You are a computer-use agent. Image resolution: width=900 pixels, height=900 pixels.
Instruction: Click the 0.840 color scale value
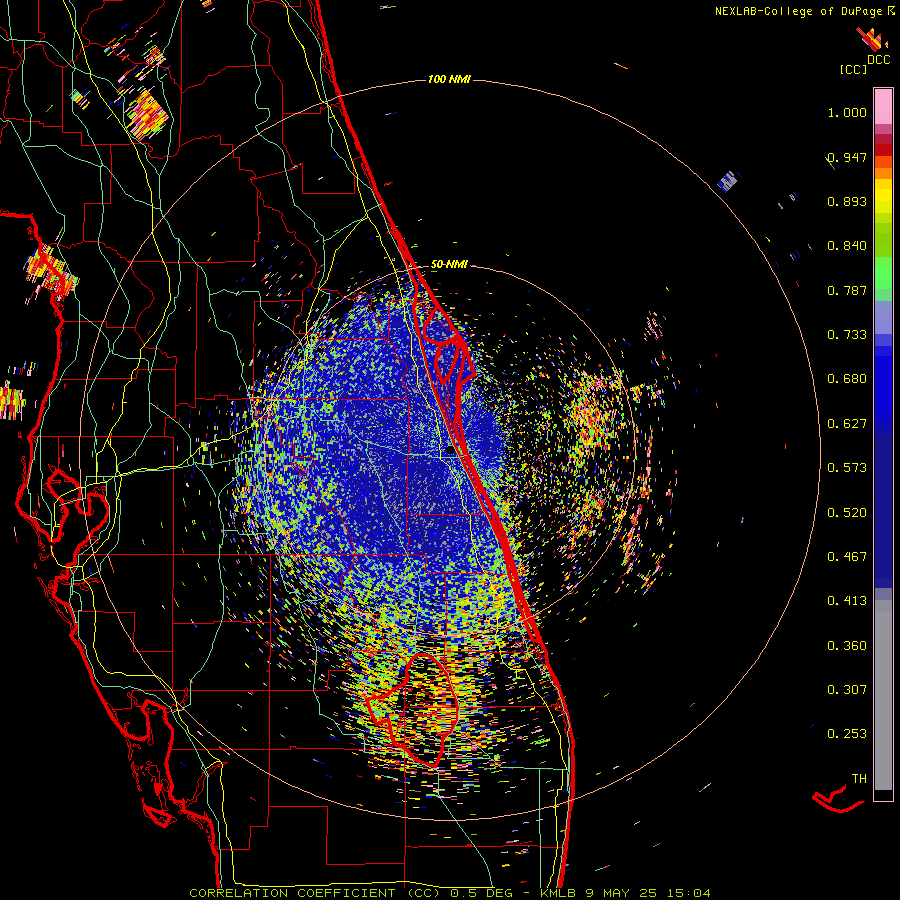(847, 246)
